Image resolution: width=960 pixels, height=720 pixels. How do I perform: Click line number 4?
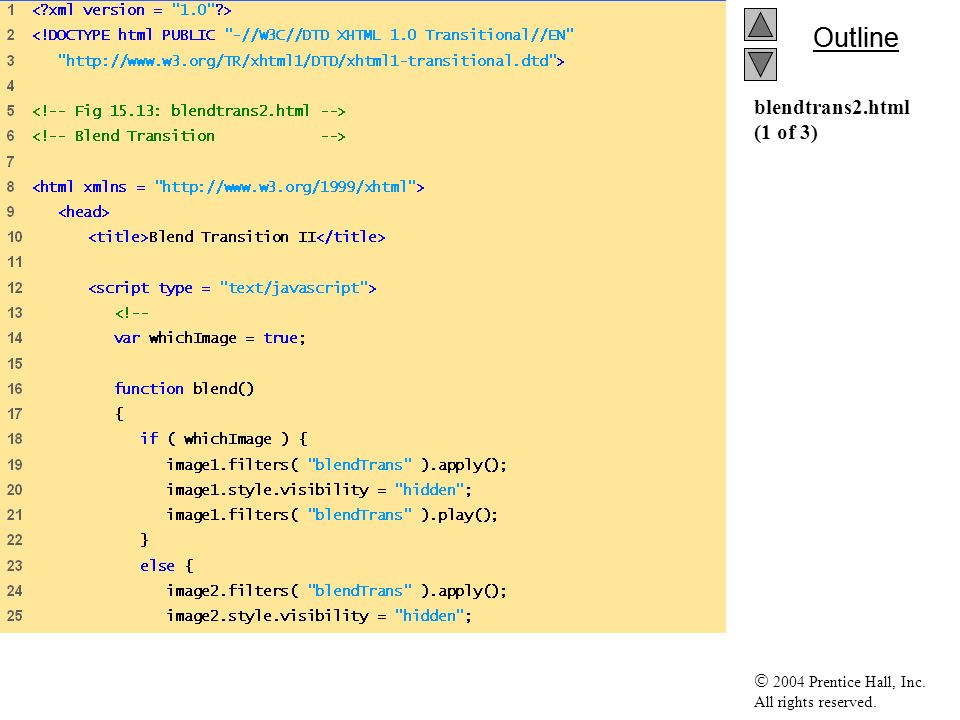pyautogui.click(x=10, y=86)
